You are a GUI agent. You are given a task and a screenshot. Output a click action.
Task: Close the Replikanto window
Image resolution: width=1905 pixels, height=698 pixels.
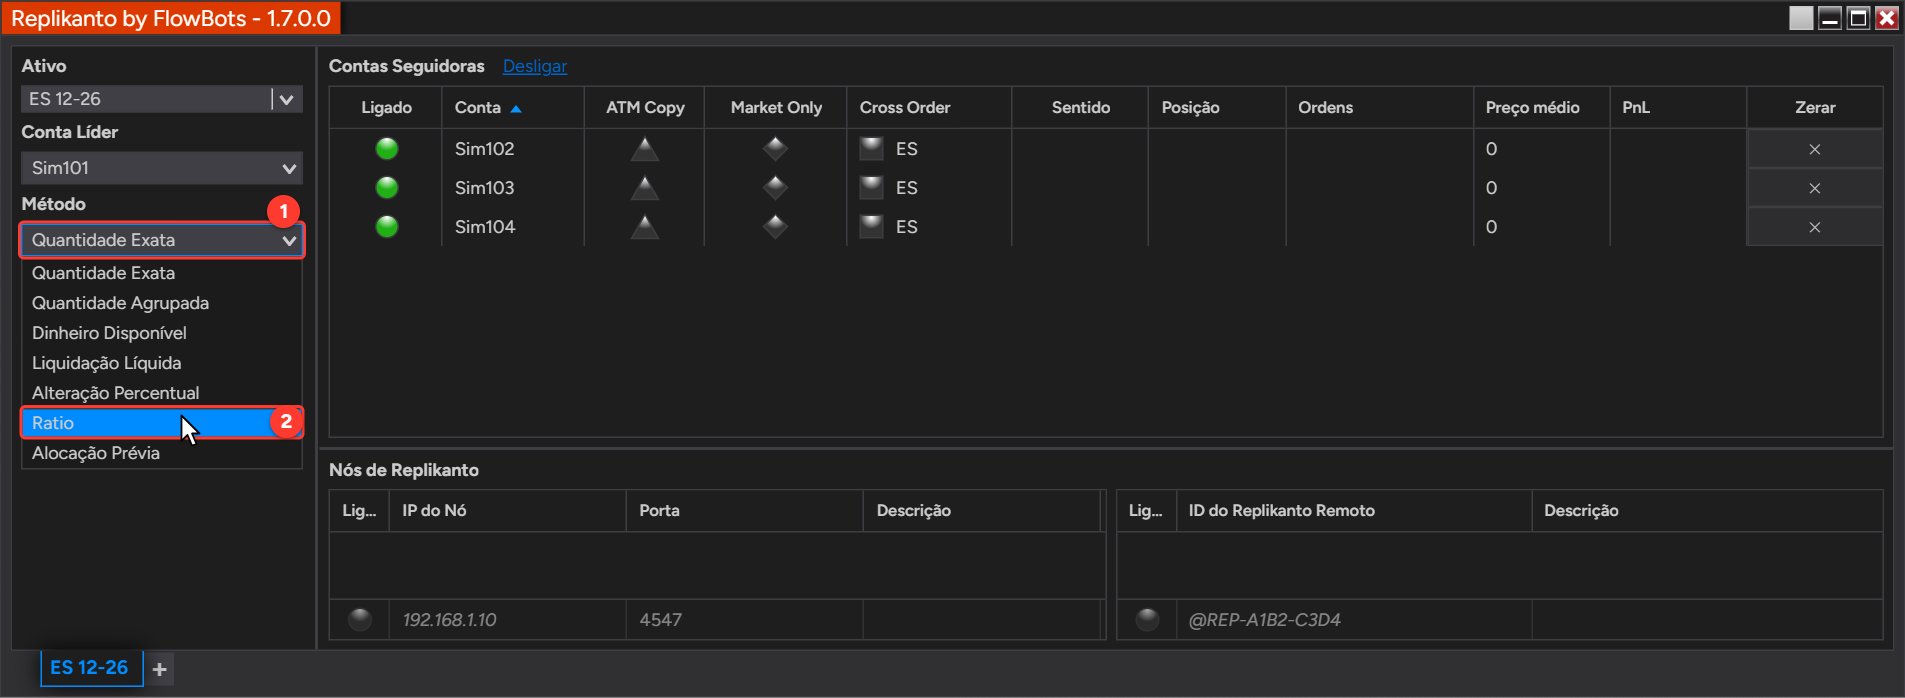[1886, 18]
